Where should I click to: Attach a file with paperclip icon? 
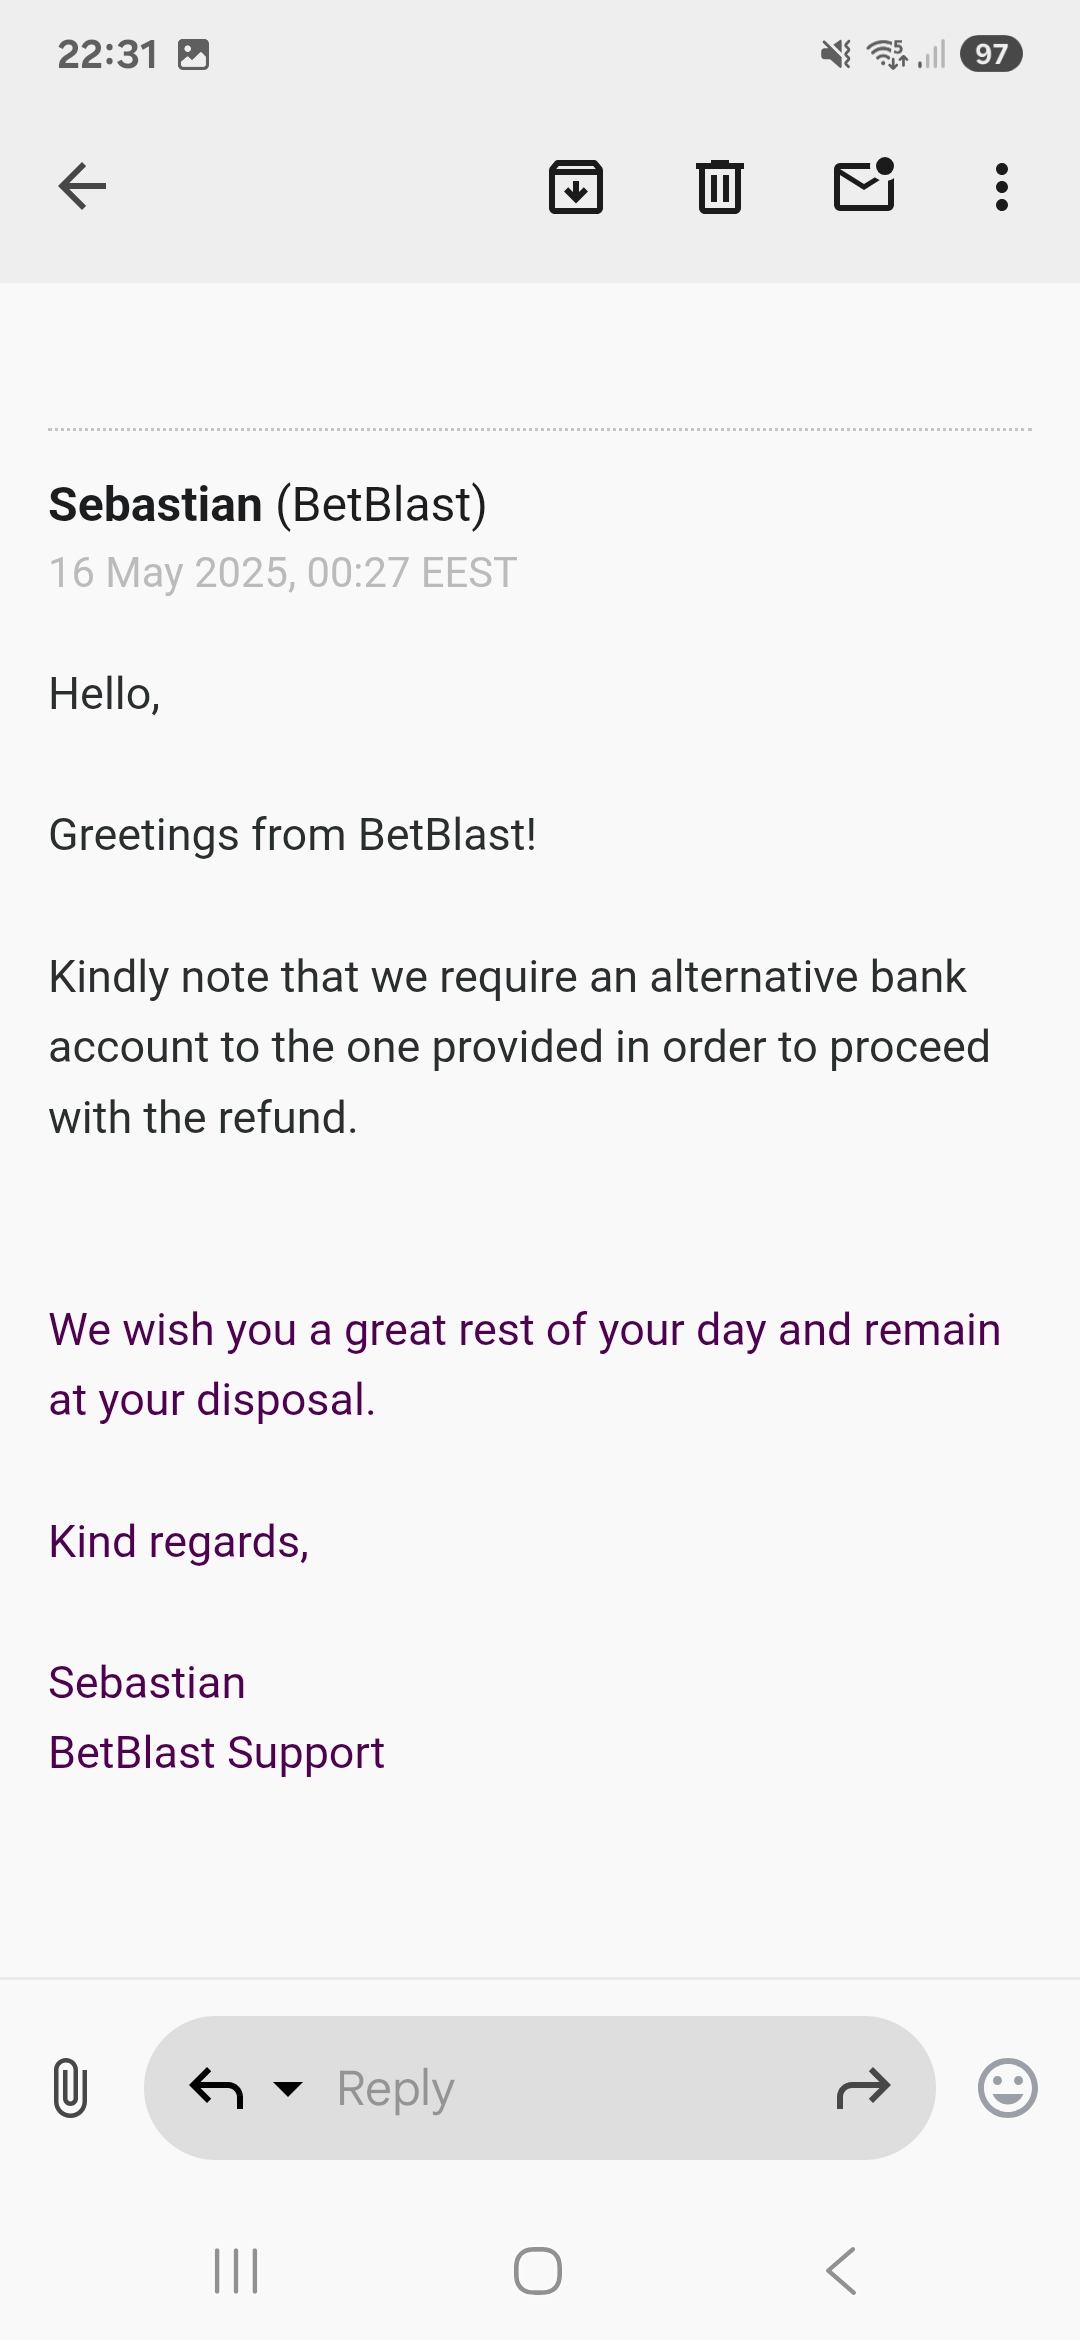(69, 2088)
